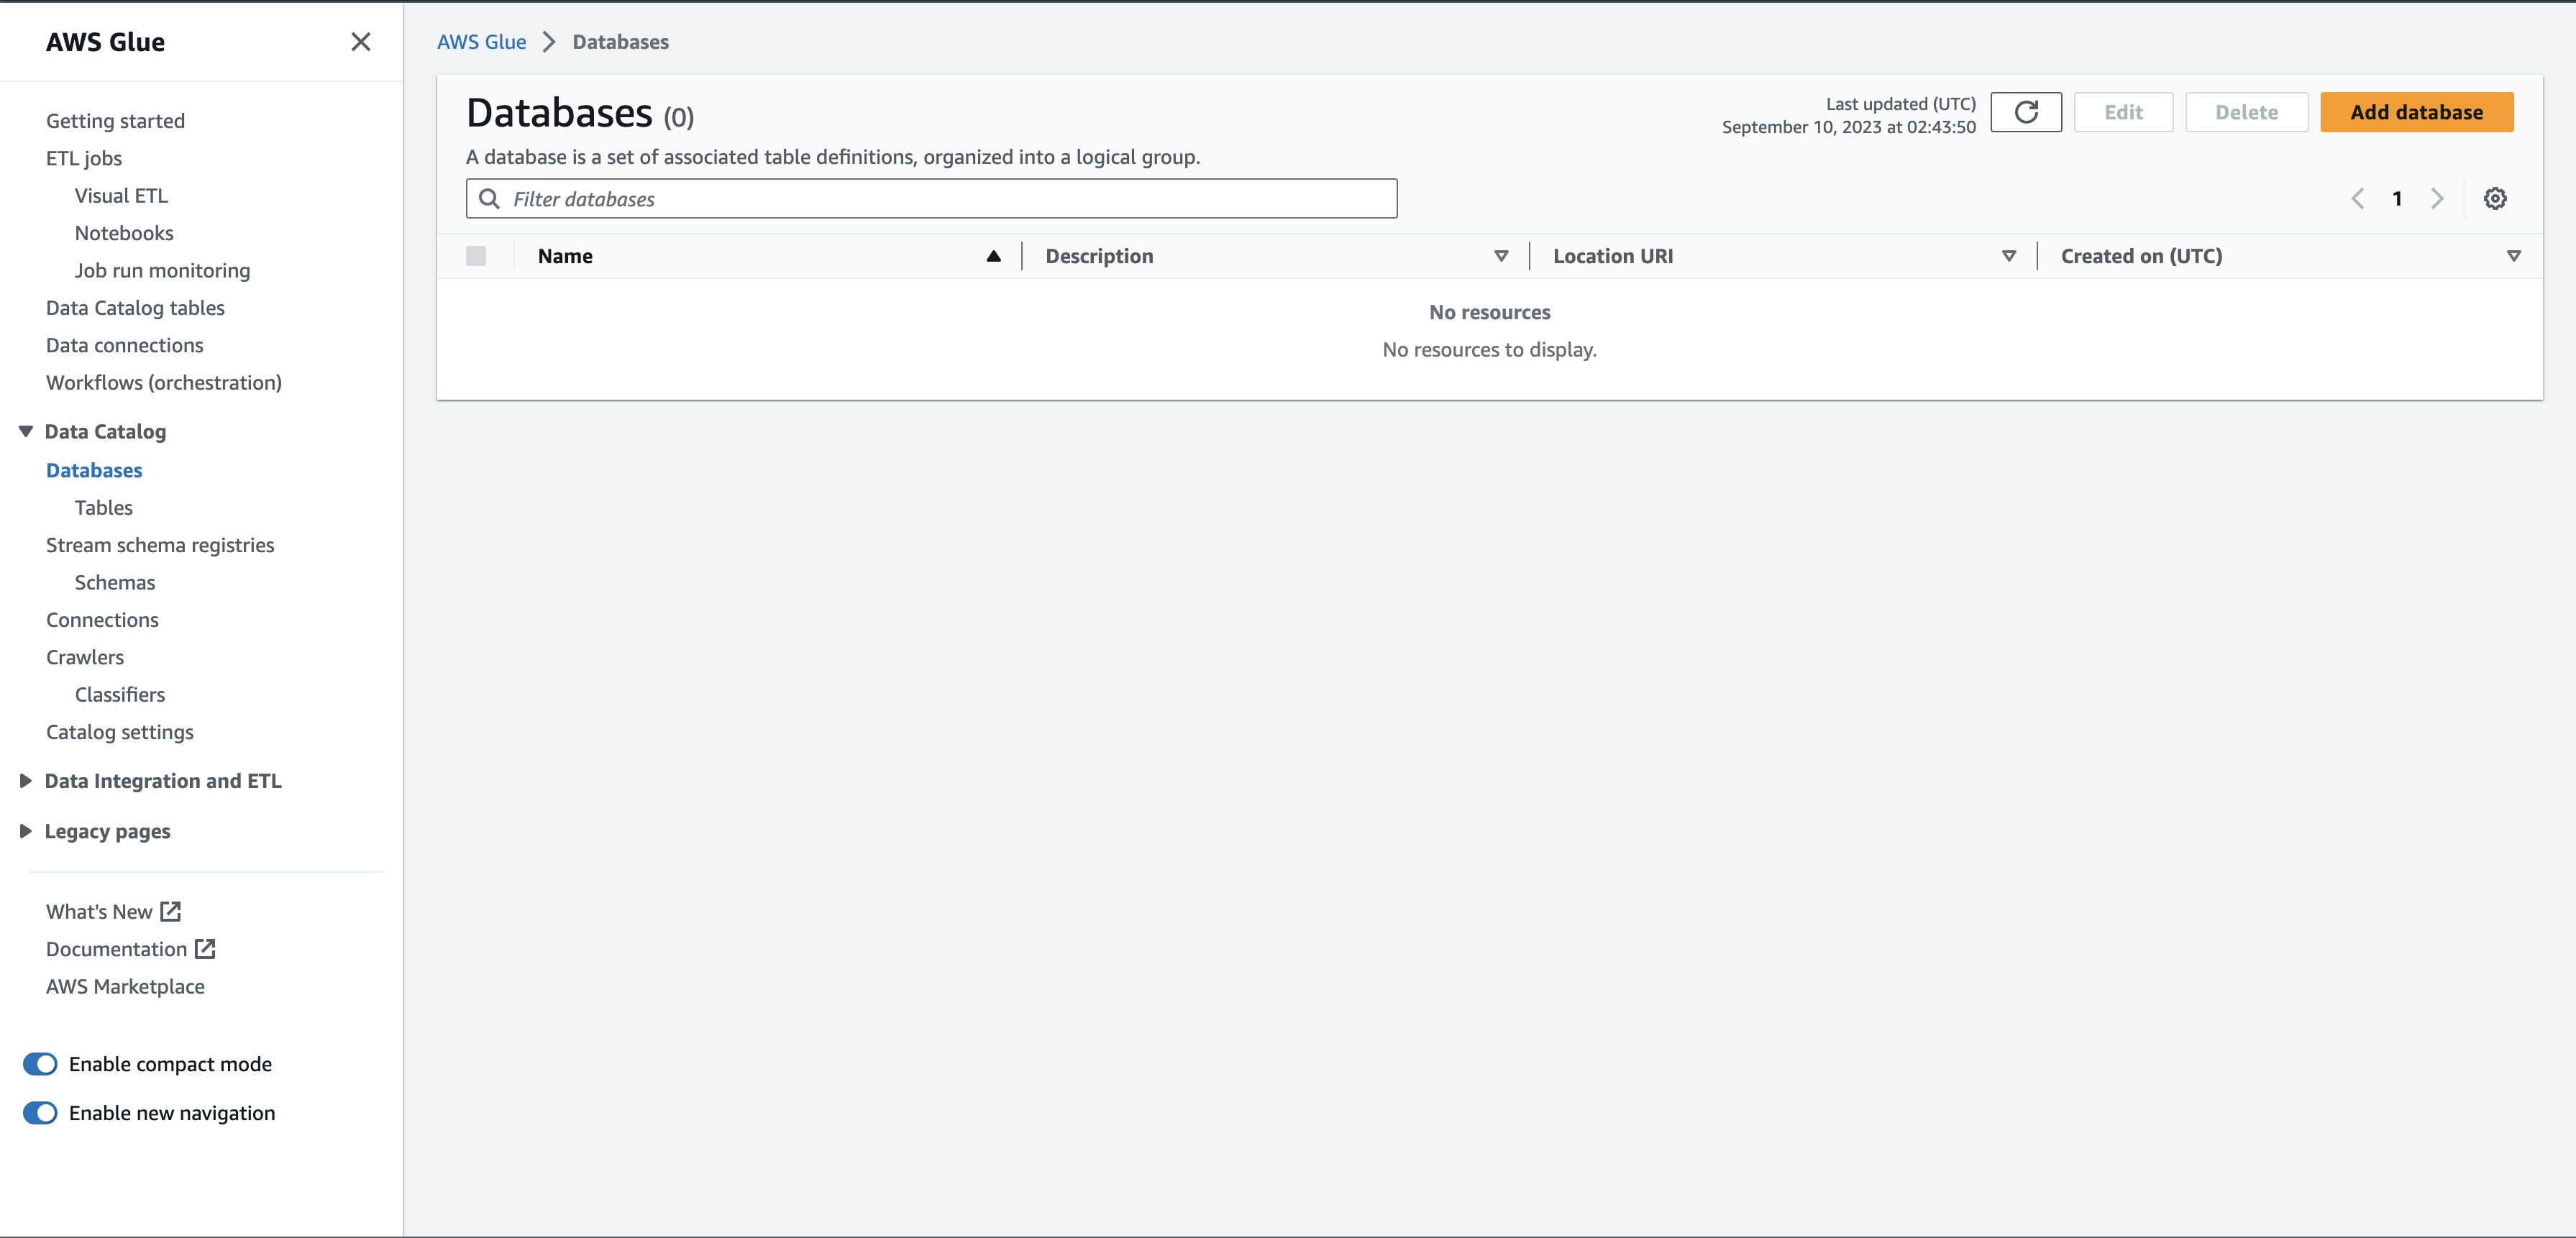Toggle Enable compact mode switch
Image resolution: width=2576 pixels, height=1238 pixels.
tap(40, 1064)
